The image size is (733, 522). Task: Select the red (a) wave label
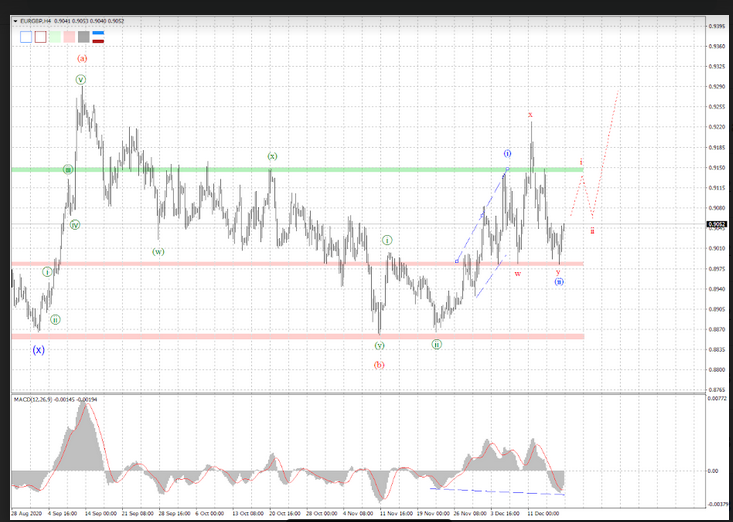tap(82, 58)
